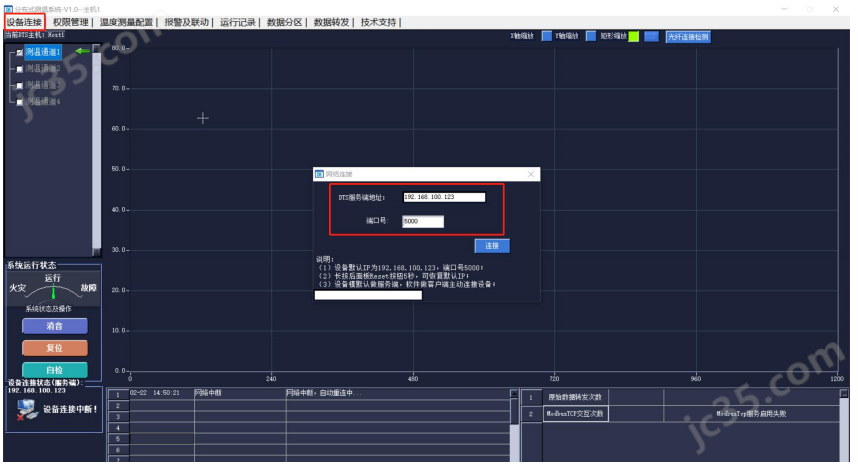
Task: Click the 端口号 port input field
Action: 423,221
